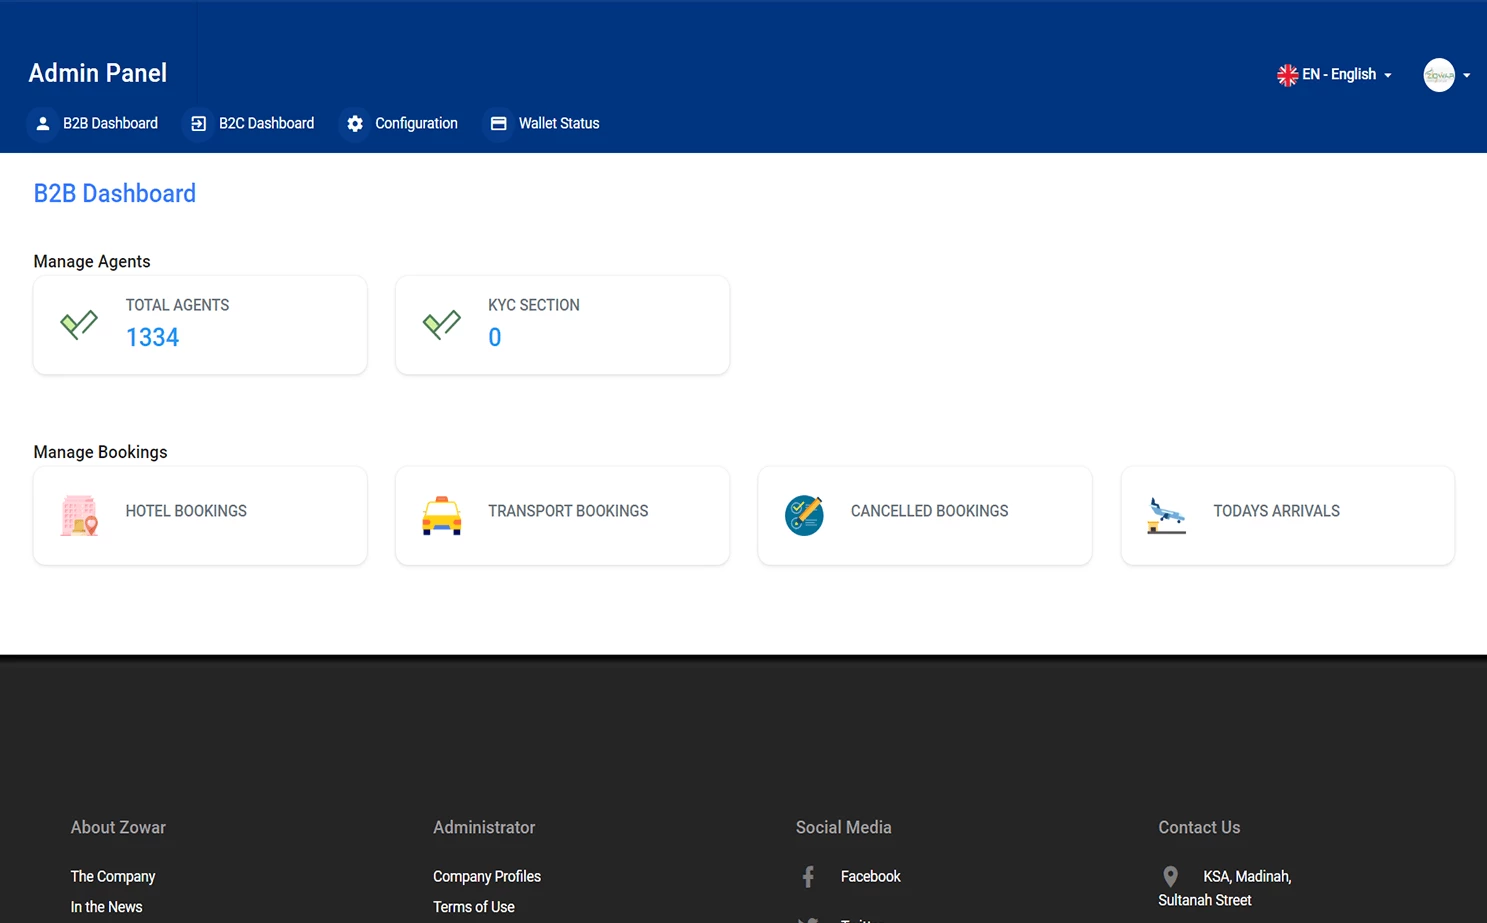Click the location pin in Contact Us
Screen dimensions: 1487x923
point(1169,876)
